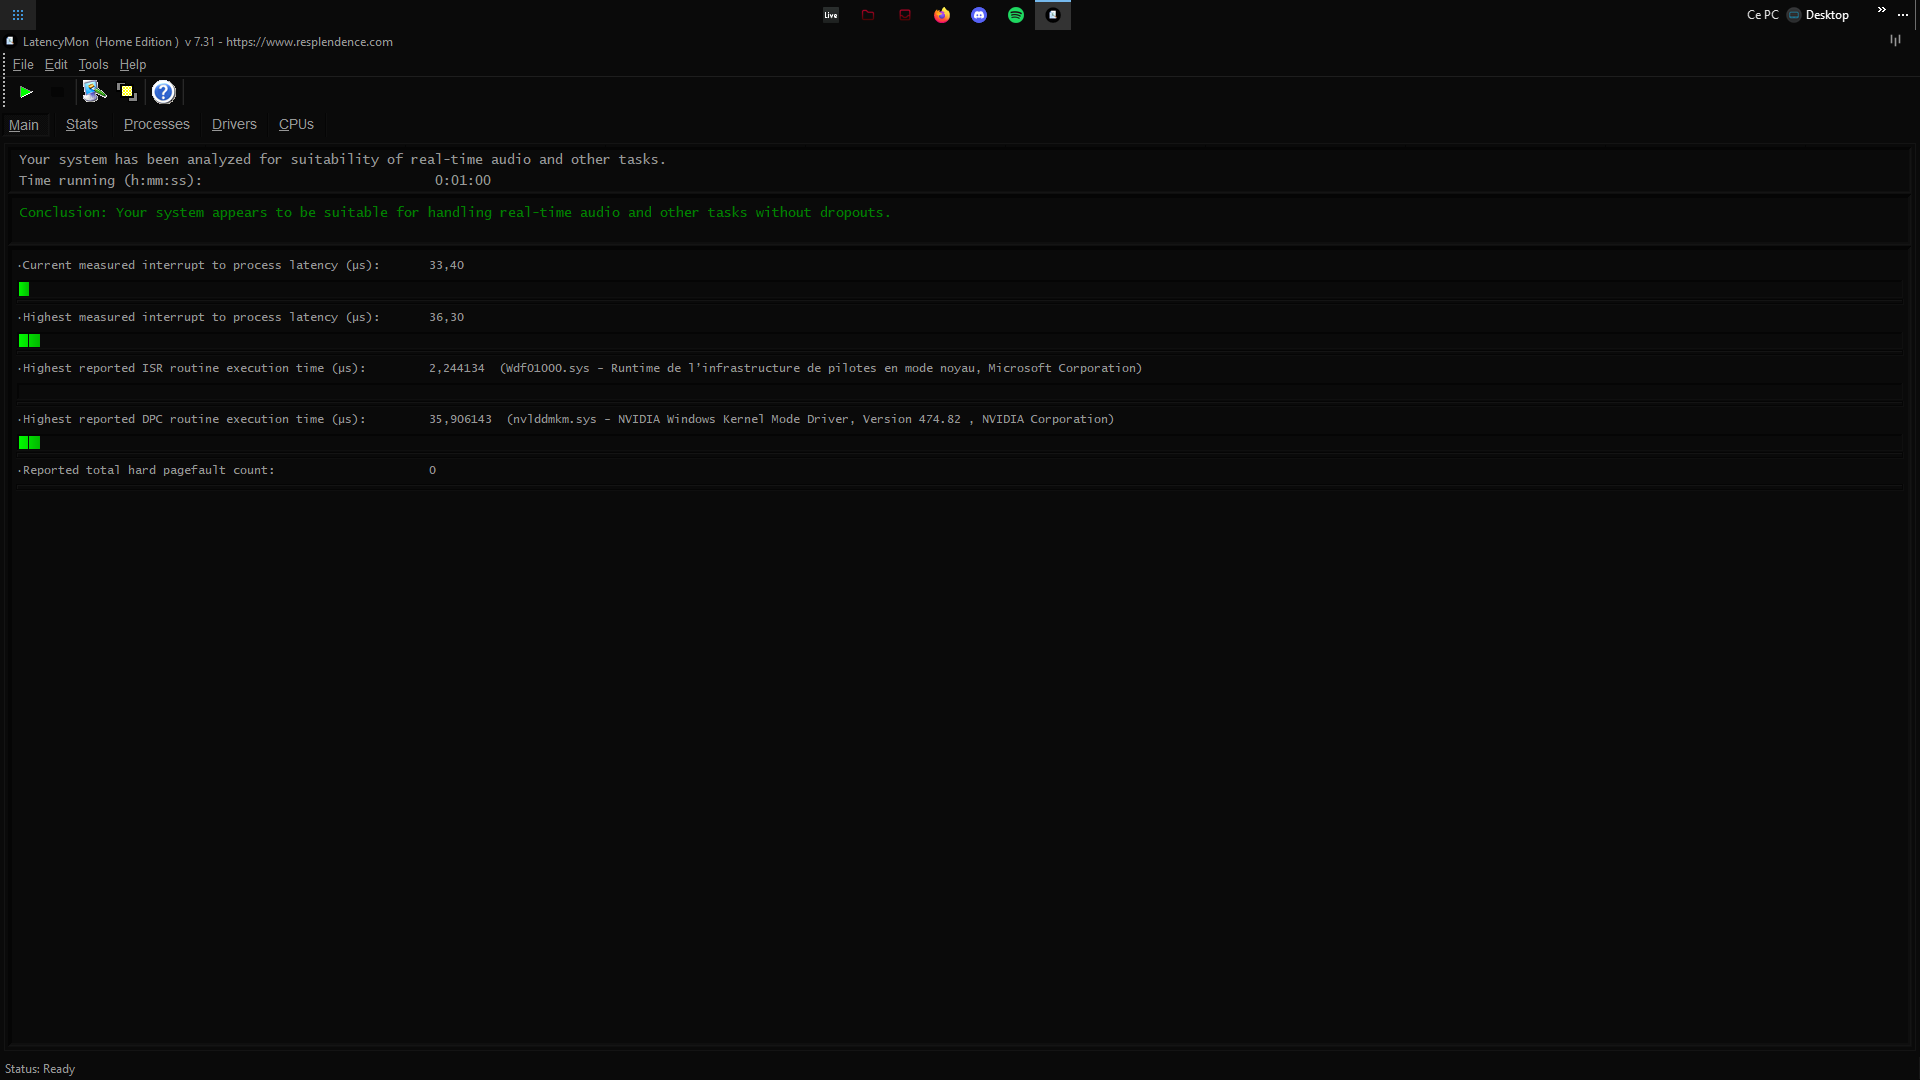Open the blue question mark help icon

(163, 92)
